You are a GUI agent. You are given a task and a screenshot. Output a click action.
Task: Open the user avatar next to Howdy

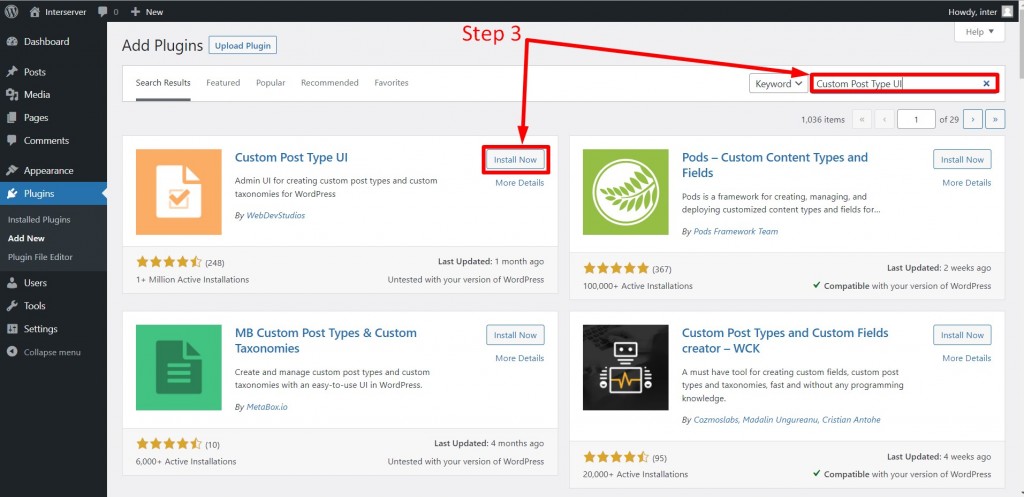click(x=1007, y=11)
